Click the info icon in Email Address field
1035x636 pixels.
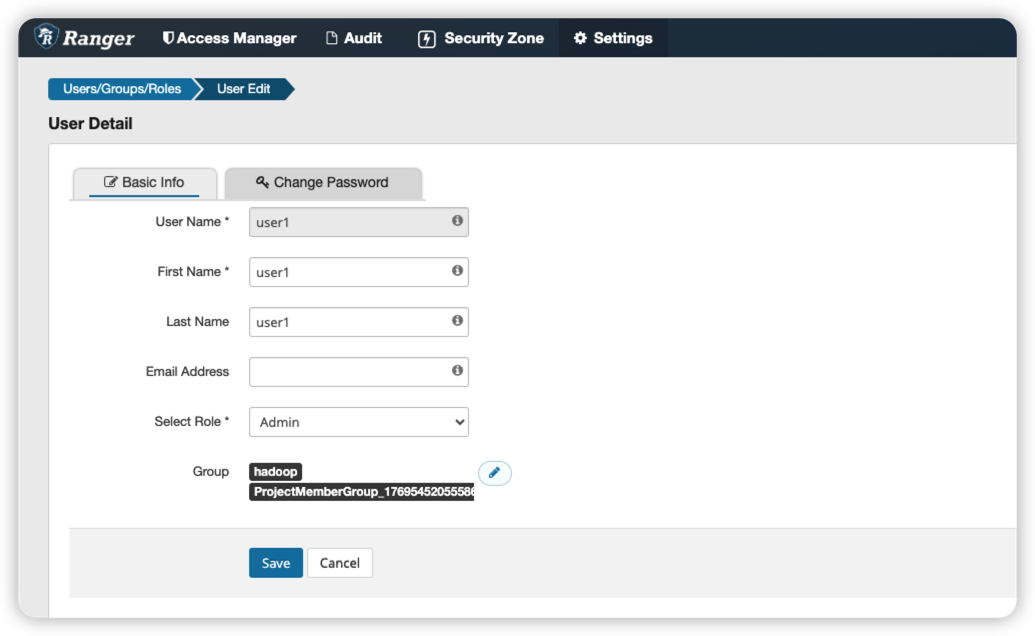[457, 370]
